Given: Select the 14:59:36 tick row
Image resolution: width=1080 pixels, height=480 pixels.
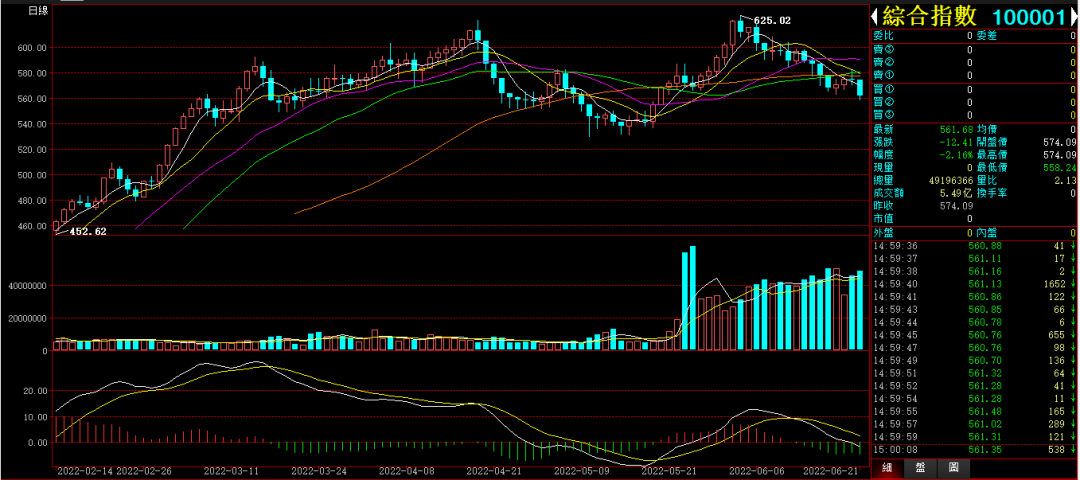Looking at the screenshot, I should (x=974, y=245).
